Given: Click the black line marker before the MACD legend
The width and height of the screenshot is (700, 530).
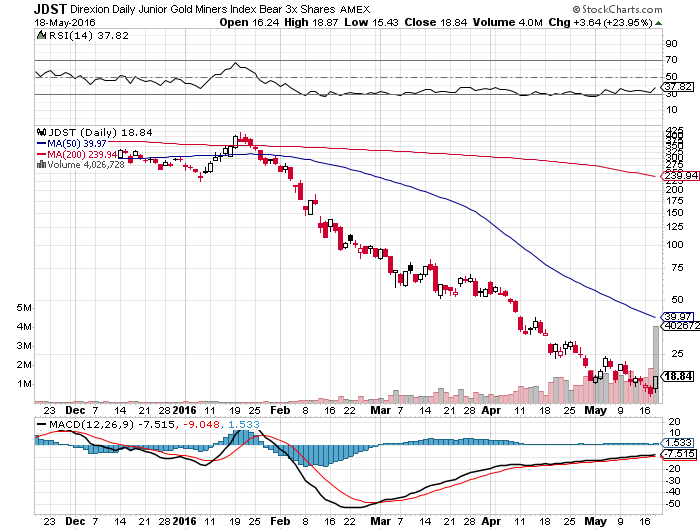Looking at the screenshot, I should click(x=42, y=424).
